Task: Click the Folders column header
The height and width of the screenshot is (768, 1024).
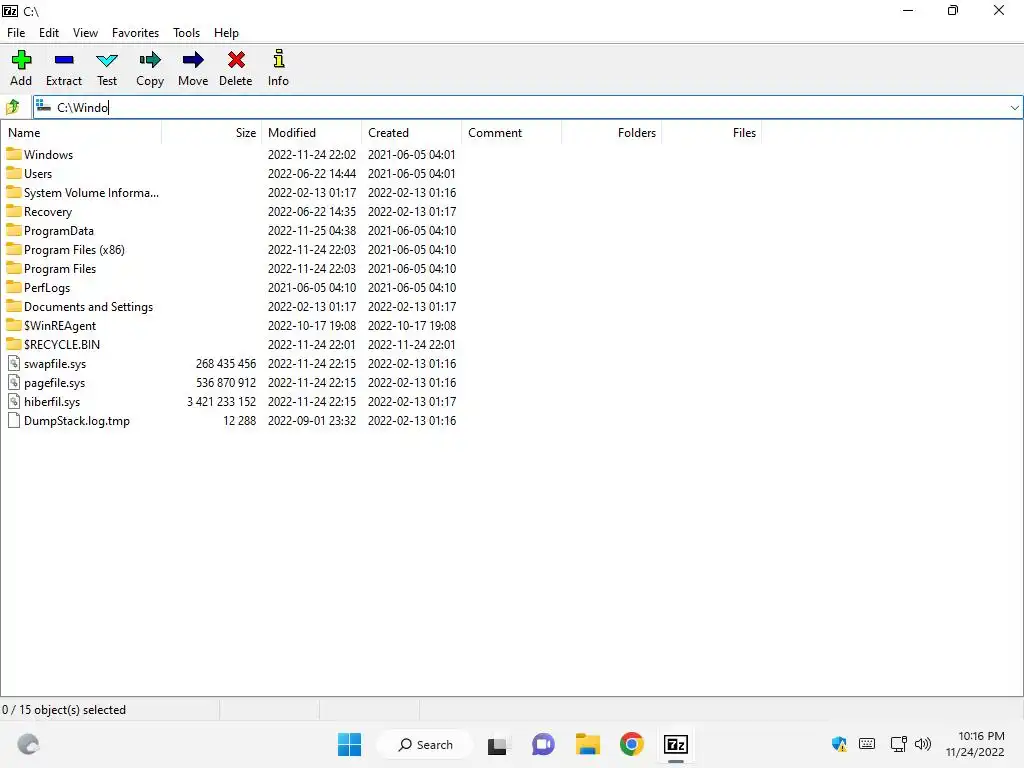Action: pos(611,133)
